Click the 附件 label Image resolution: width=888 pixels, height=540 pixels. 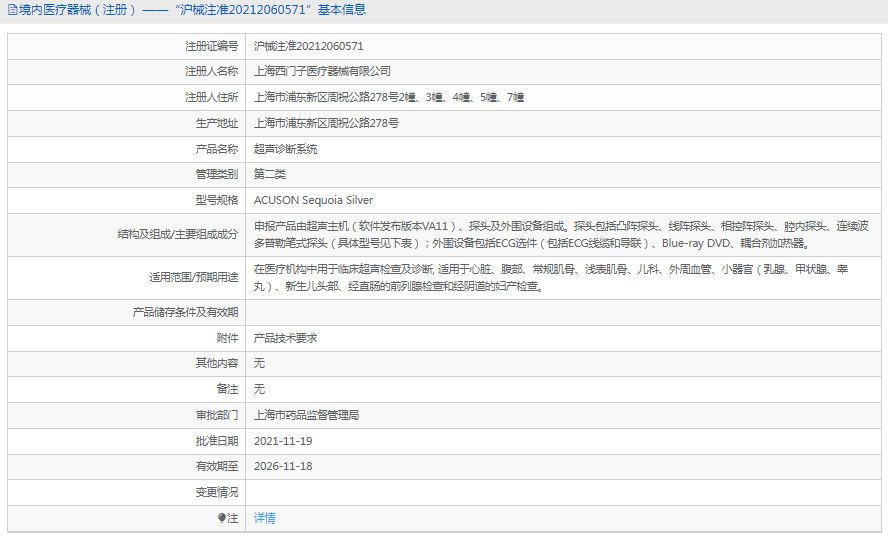coord(227,338)
